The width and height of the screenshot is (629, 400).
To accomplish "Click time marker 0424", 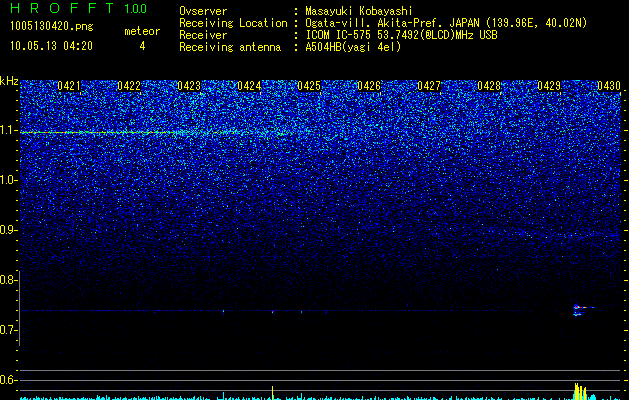I will click(249, 86).
